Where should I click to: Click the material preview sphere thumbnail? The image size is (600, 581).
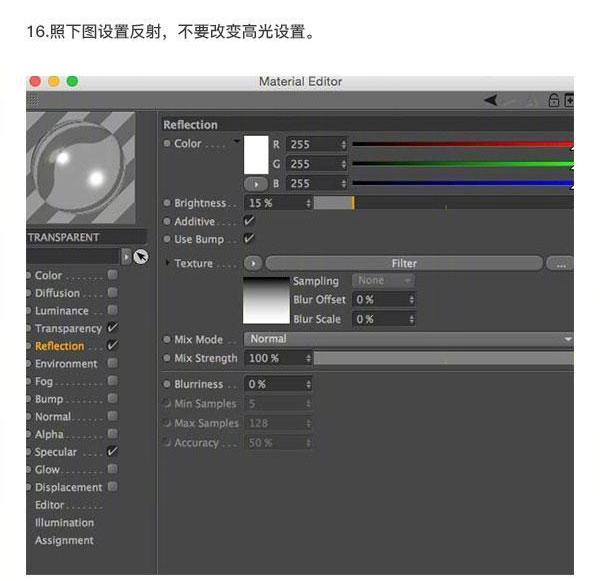point(81,168)
